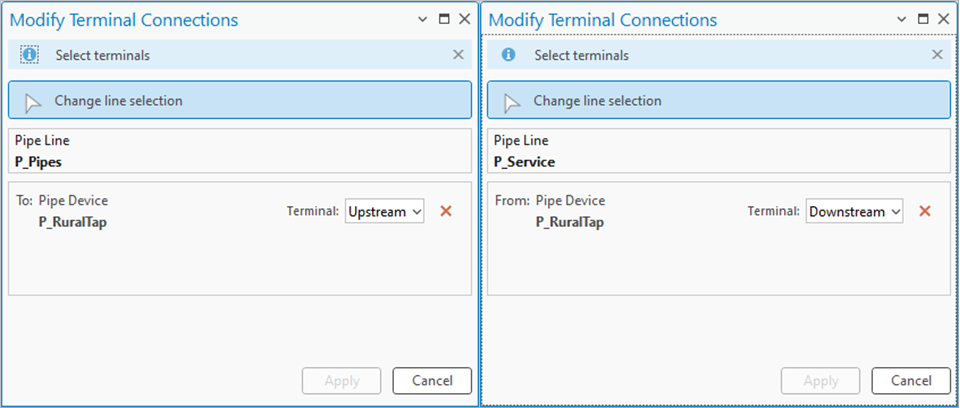Remove the From P_RuralTap terminal connection
Image resolution: width=960 pixels, height=408 pixels.
click(925, 211)
